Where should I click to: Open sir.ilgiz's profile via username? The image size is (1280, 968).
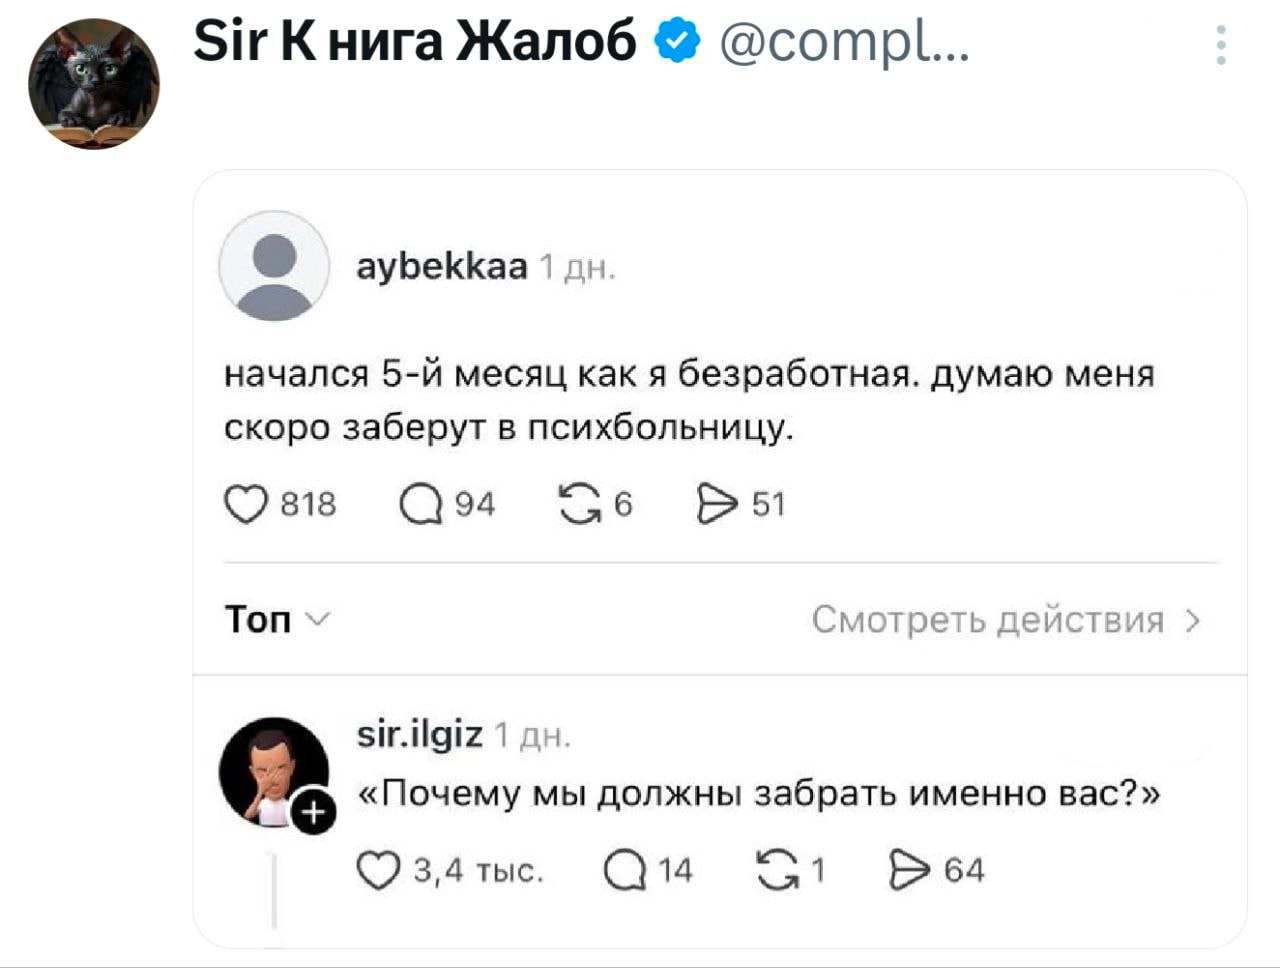(420, 735)
